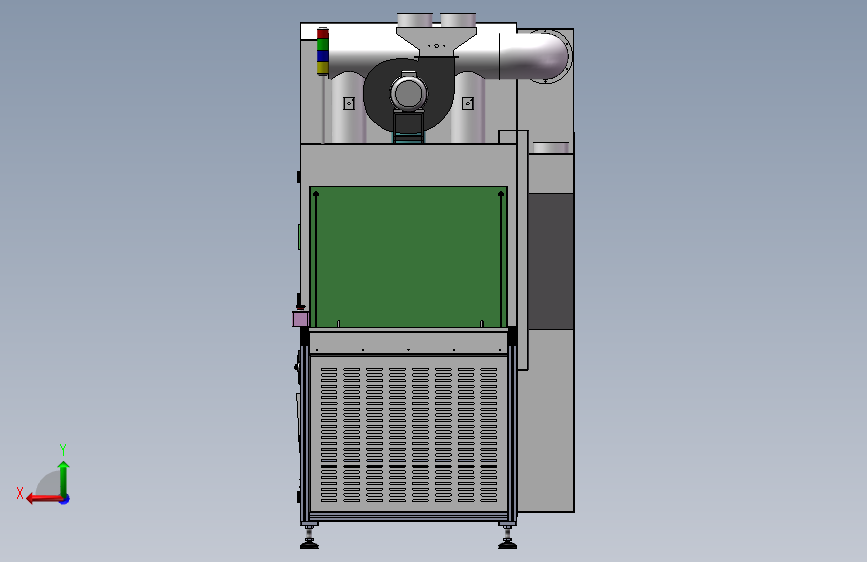Select the large green door panel of the machine
Viewport: 867px width, 562px height.
click(x=409, y=257)
